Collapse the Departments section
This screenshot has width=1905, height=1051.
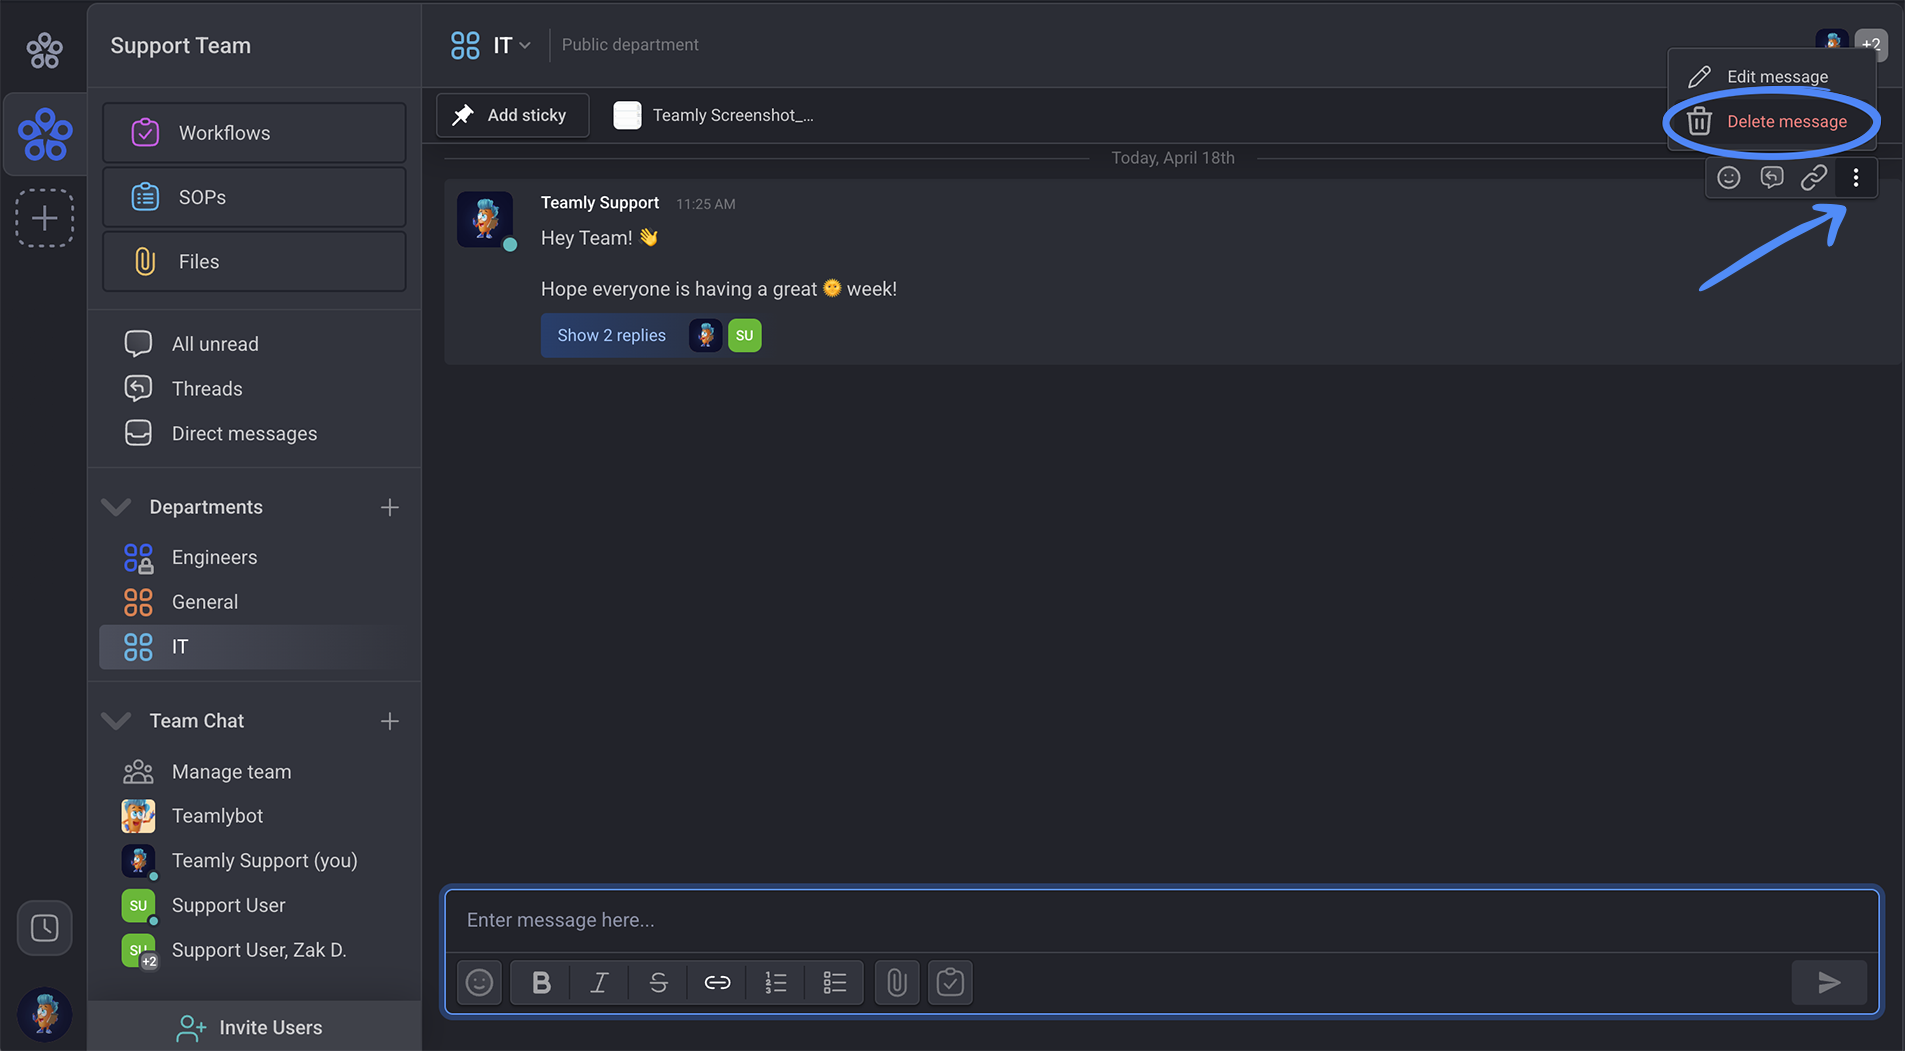pos(116,507)
